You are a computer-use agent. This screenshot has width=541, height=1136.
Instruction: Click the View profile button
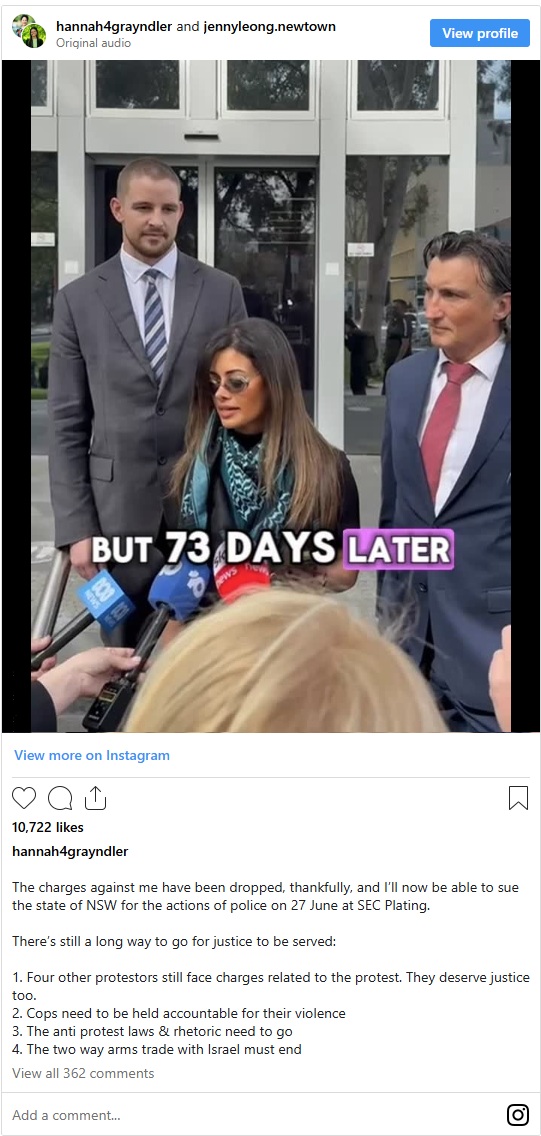tap(480, 33)
